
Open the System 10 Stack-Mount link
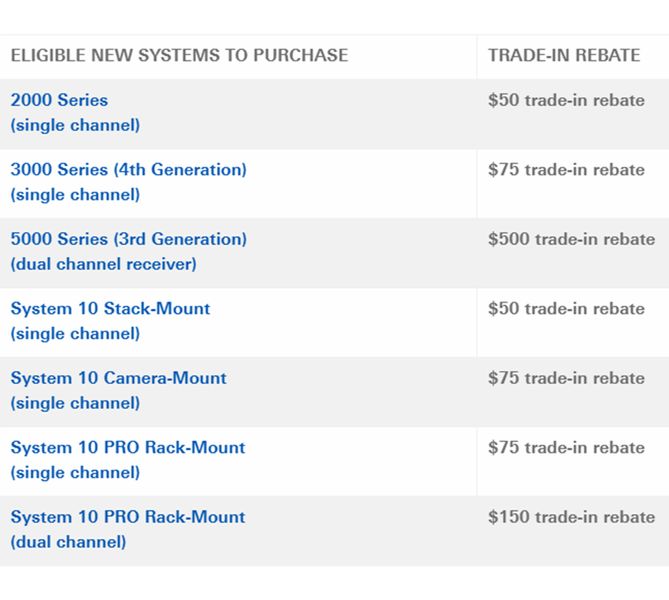click(x=111, y=309)
